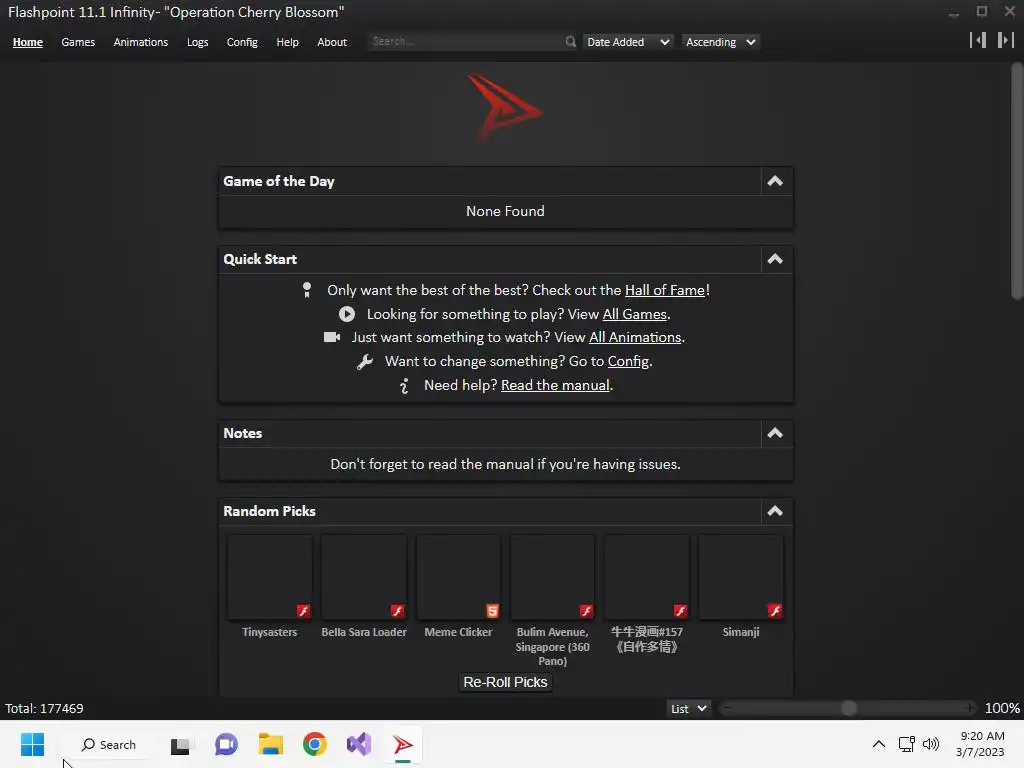Launch Google Chrome from taskbar
Viewport: 1024px width, 768px height.
[x=315, y=744]
